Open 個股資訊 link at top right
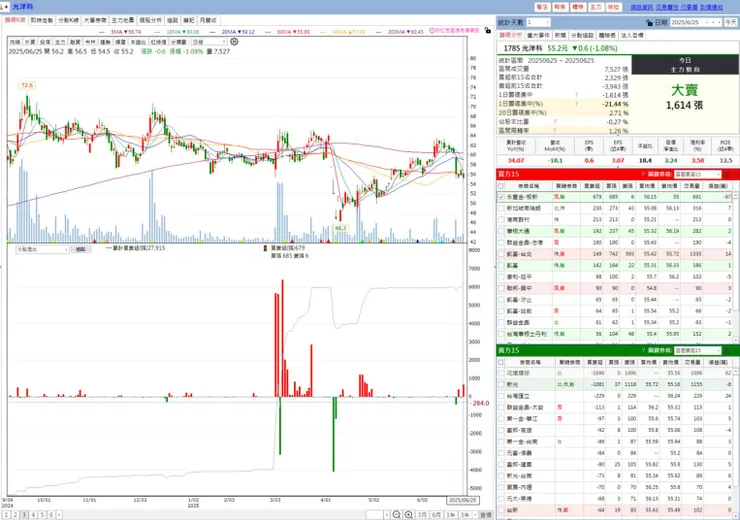 tap(641, 8)
